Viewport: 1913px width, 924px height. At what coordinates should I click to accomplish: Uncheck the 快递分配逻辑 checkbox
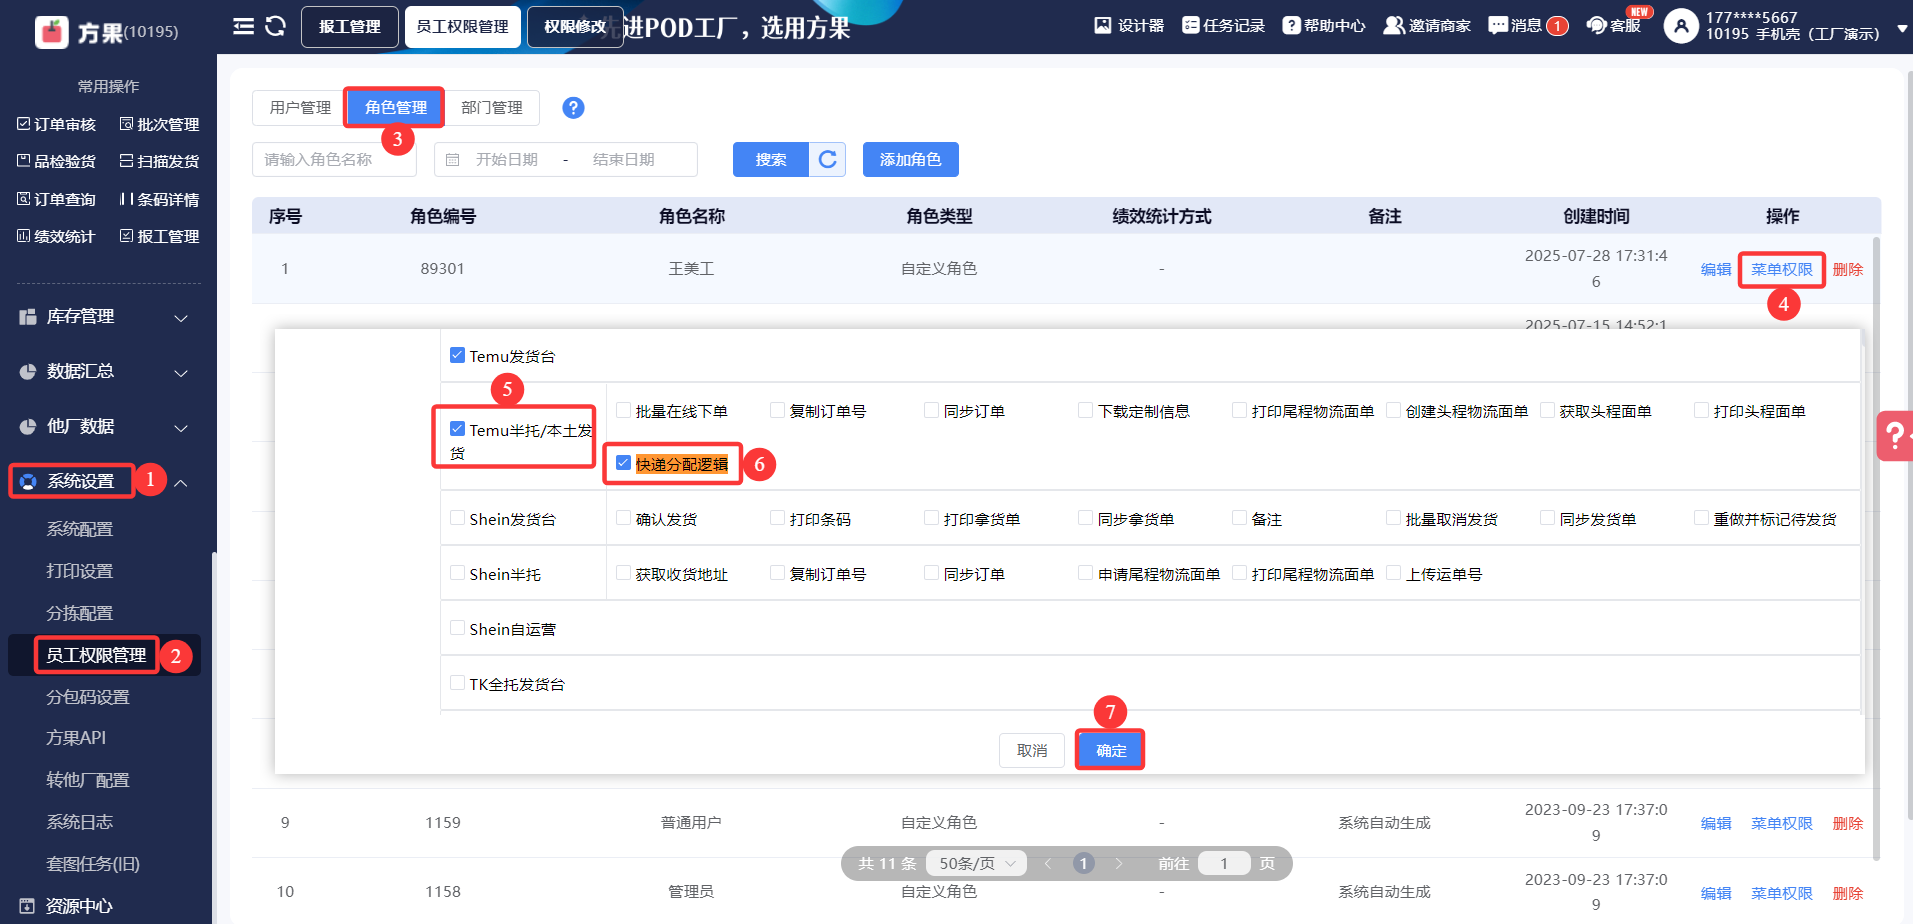(623, 463)
